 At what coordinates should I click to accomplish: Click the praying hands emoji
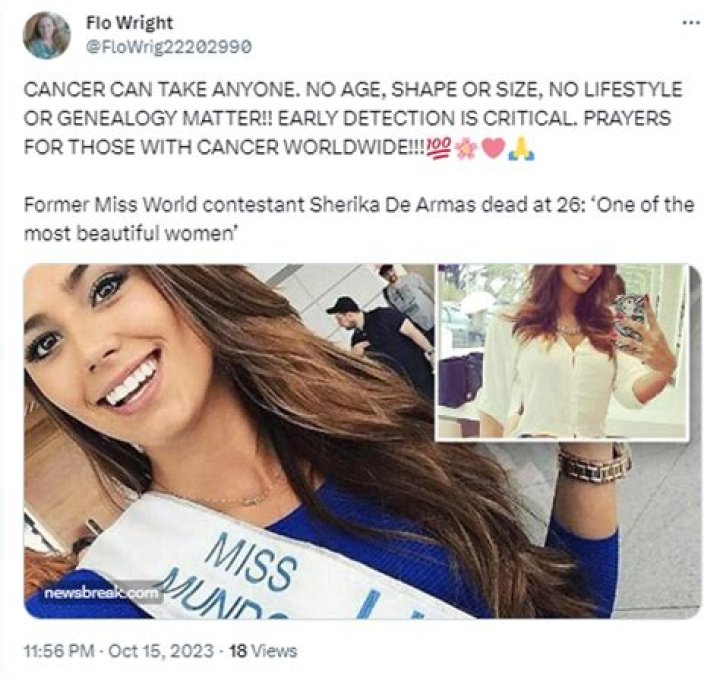(x=520, y=148)
